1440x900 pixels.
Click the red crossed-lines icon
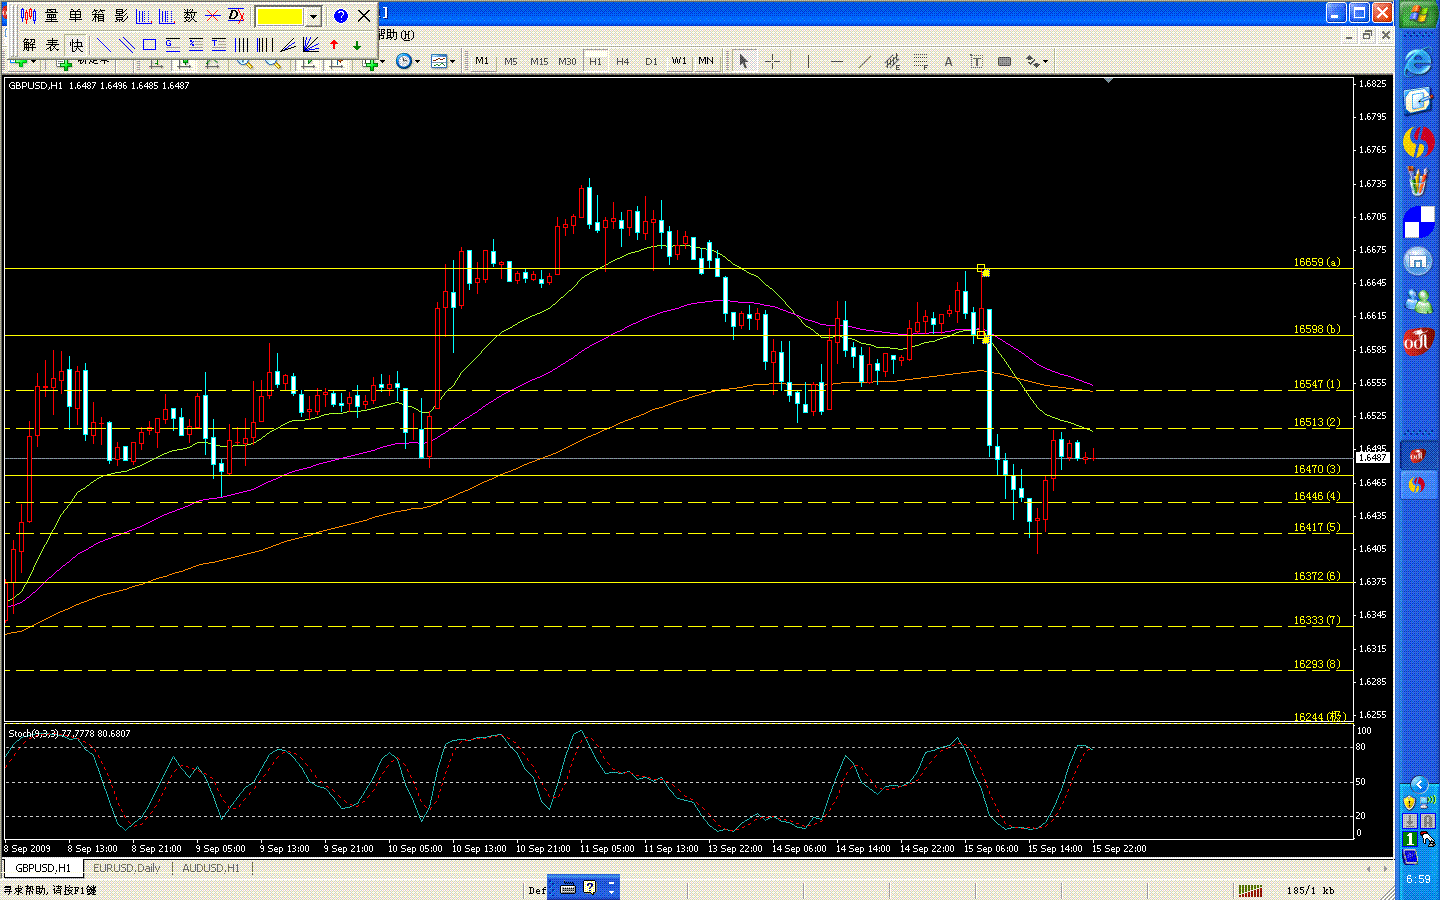click(213, 16)
